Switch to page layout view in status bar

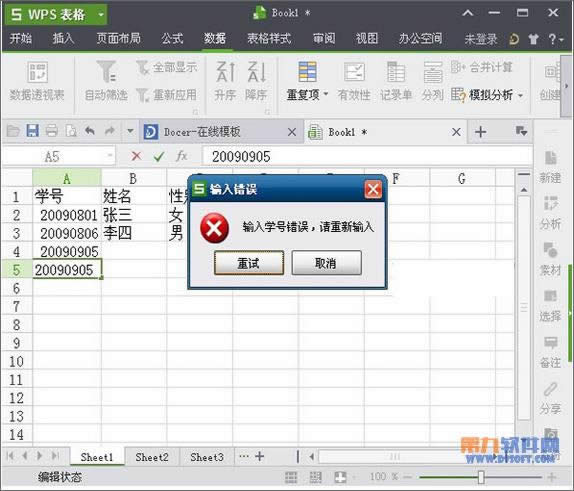pos(315,477)
